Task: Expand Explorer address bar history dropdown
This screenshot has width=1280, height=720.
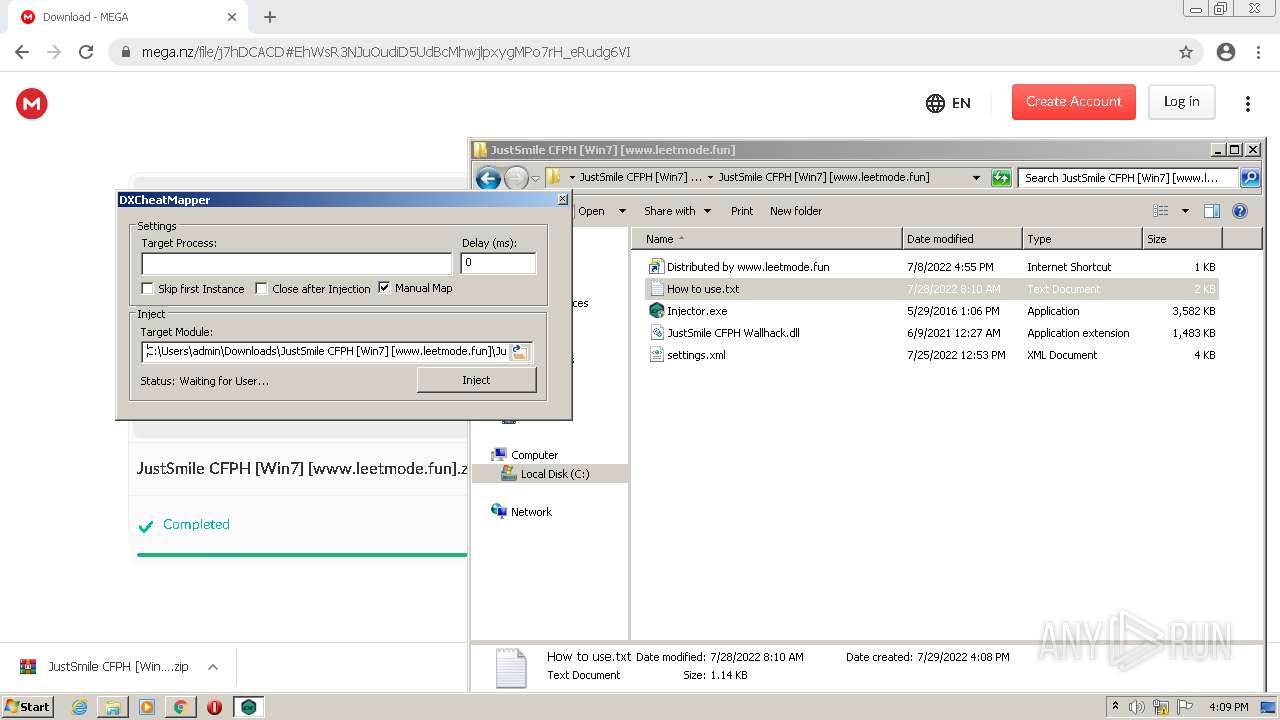Action: click(976, 178)
